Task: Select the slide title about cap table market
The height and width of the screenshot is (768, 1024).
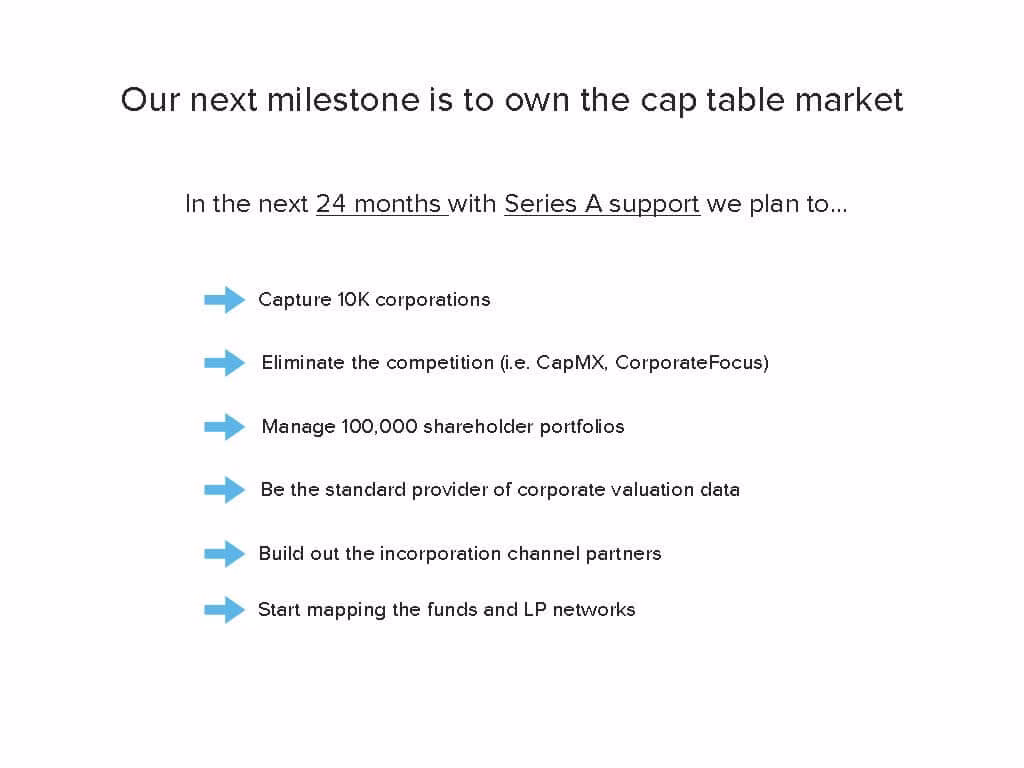Action: pyautogui.click(x=512, y=101)
